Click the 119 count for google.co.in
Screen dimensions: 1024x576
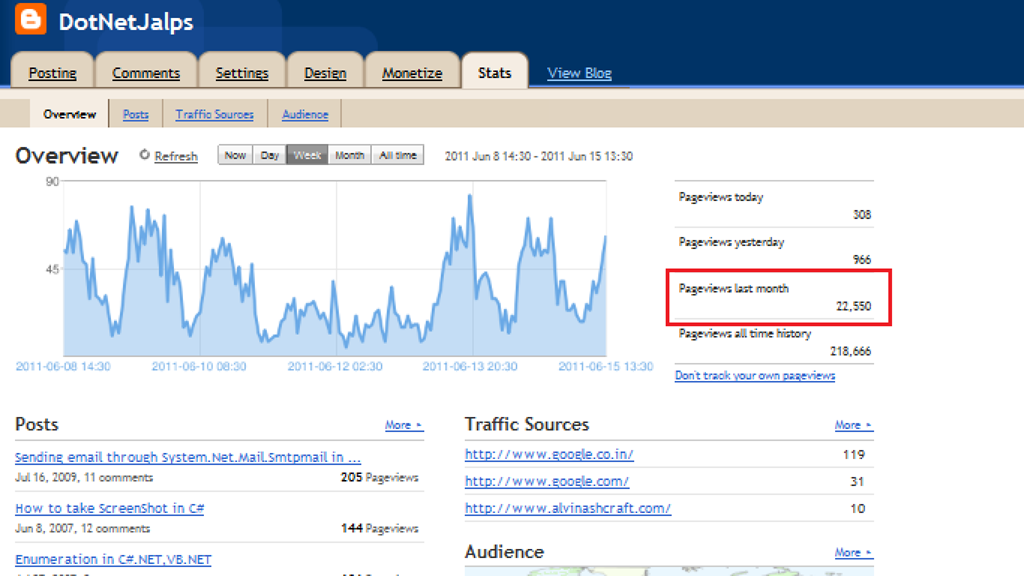tap(854, 455)
